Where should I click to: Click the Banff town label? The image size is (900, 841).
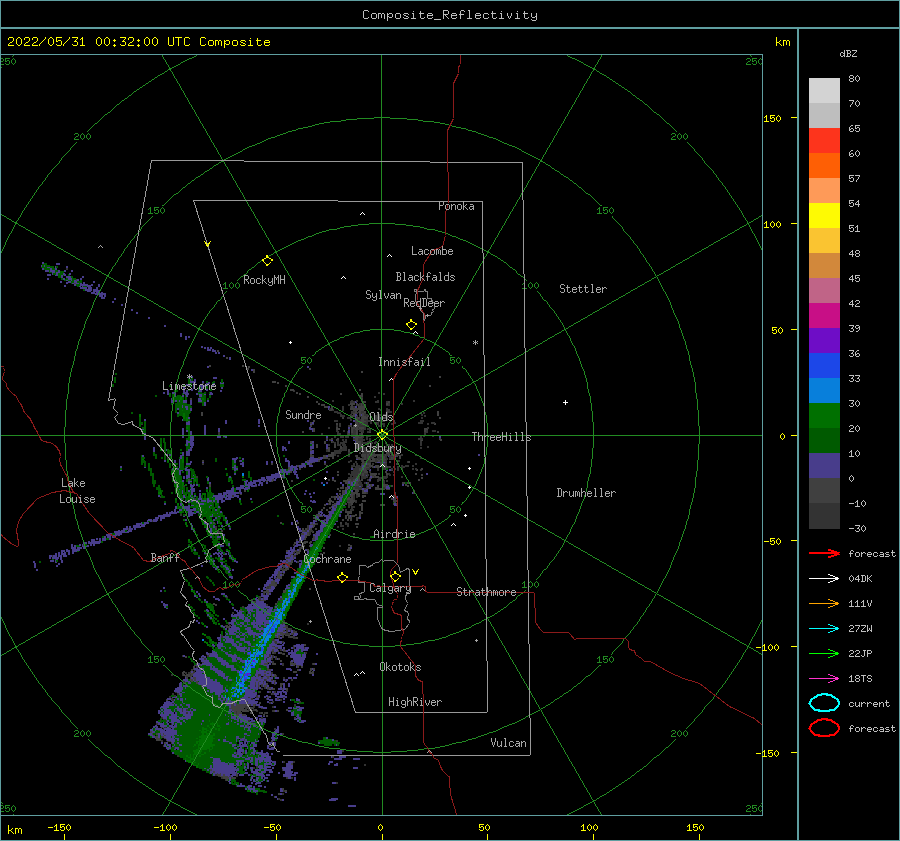point(165,557)
